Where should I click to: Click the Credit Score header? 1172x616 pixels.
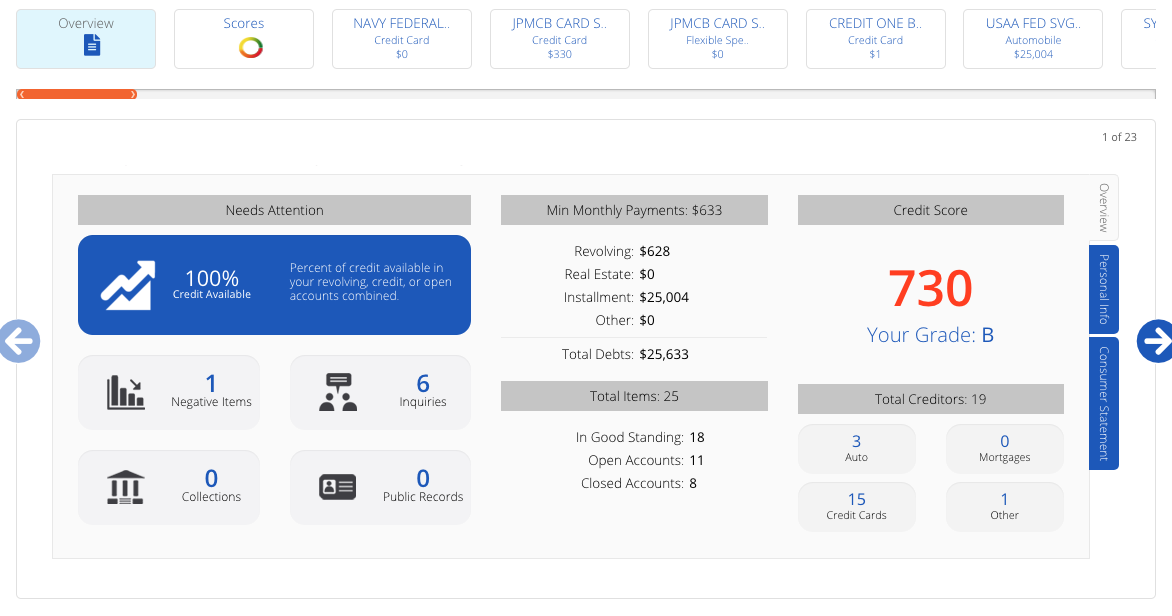pyautogui.click(x=931, y=210)
